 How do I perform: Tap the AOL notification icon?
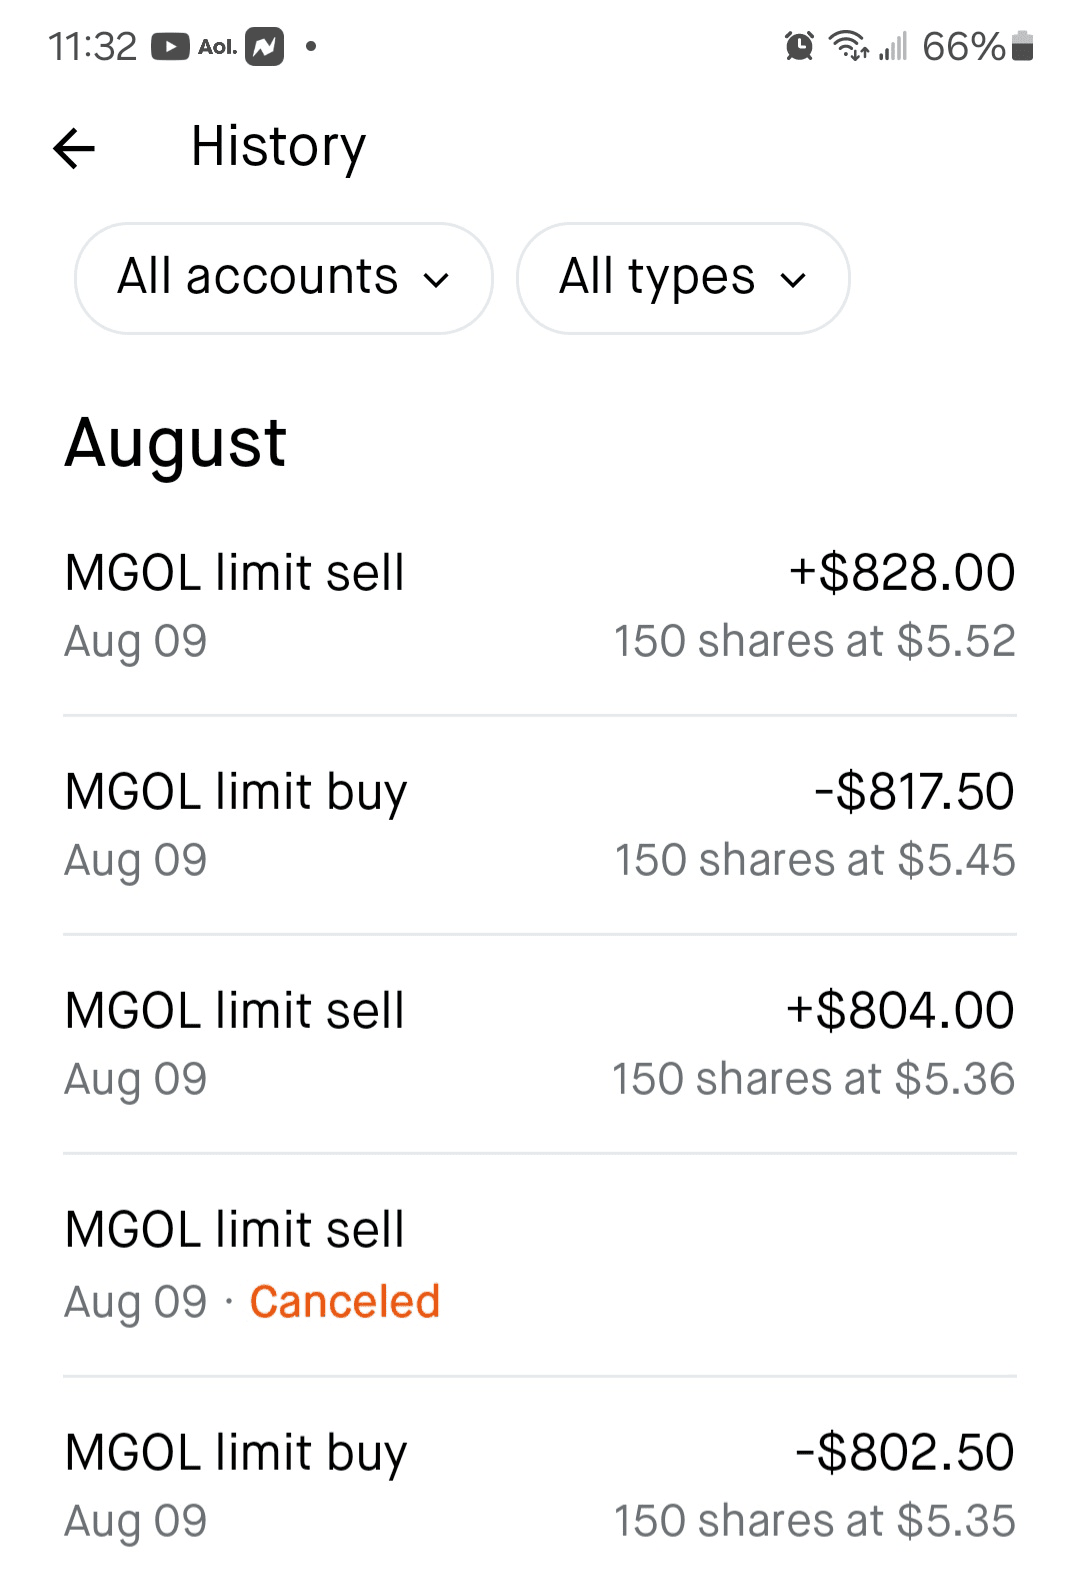point(217,47)
